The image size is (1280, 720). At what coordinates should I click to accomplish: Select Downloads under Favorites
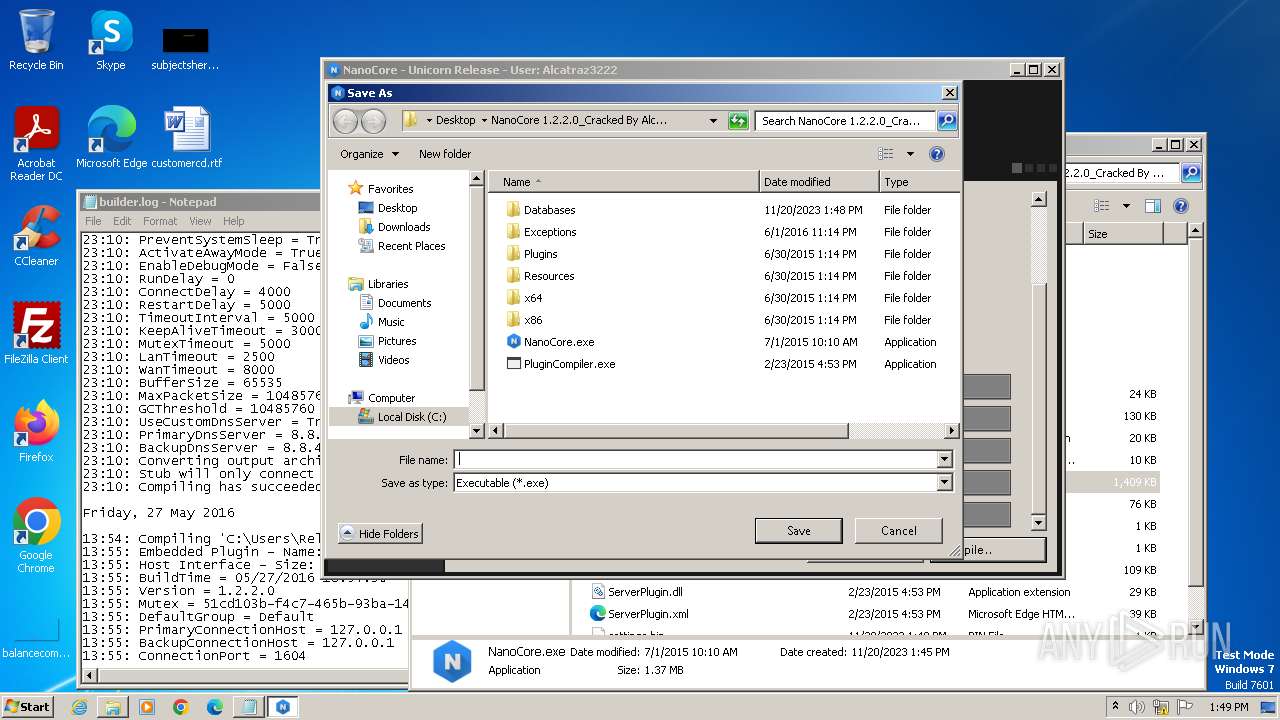coord(394,227)
